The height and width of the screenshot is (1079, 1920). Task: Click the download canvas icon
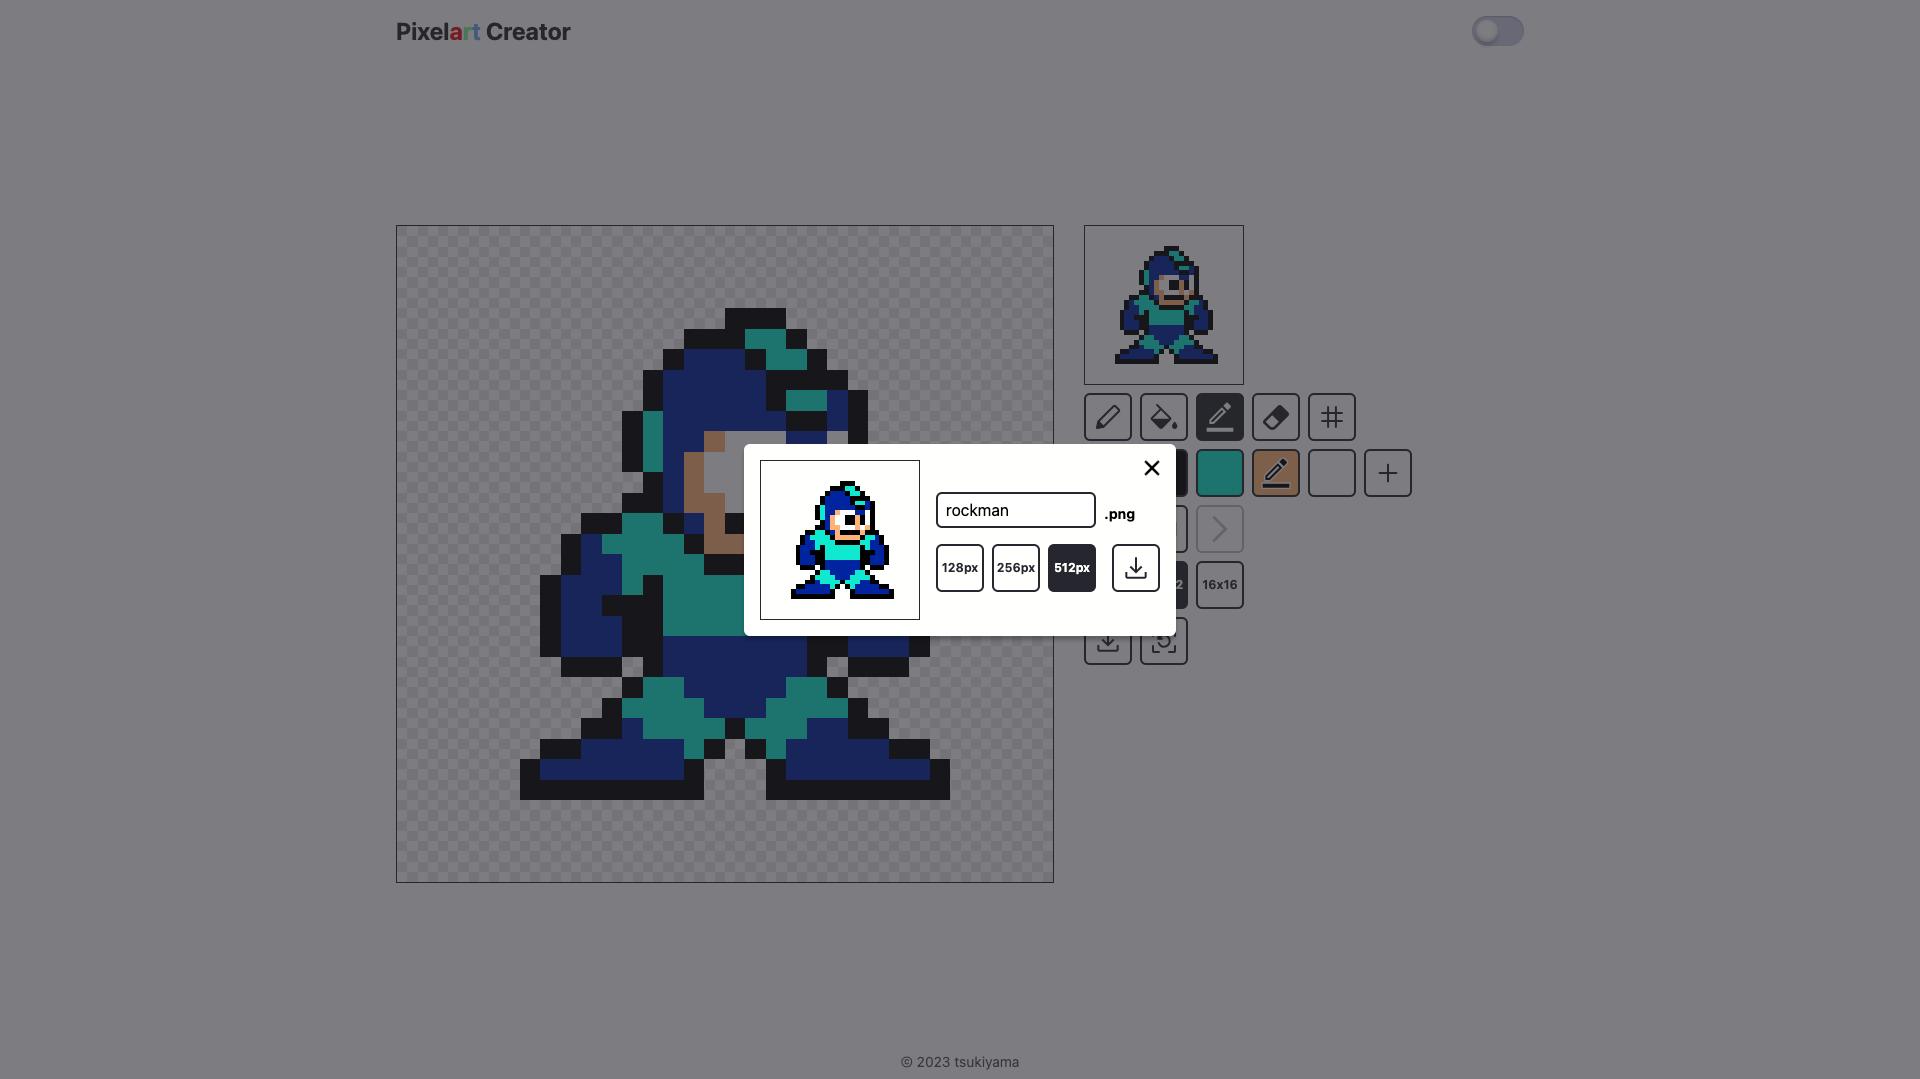(1107, 640)
